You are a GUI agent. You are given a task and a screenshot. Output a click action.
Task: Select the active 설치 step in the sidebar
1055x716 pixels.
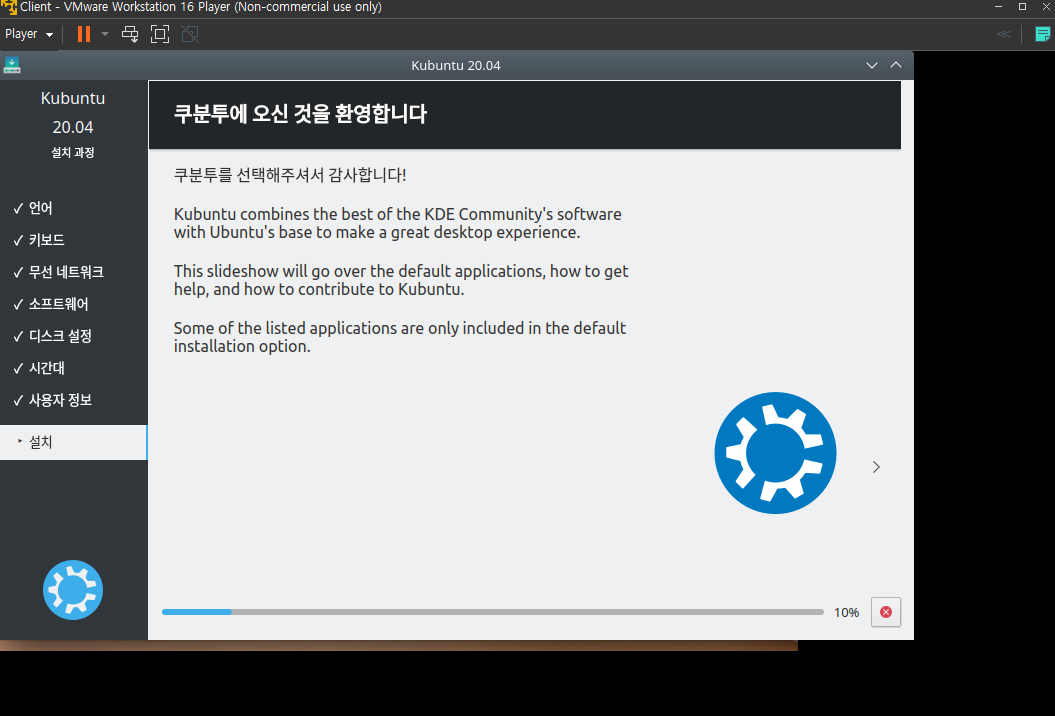coord(73,442)
